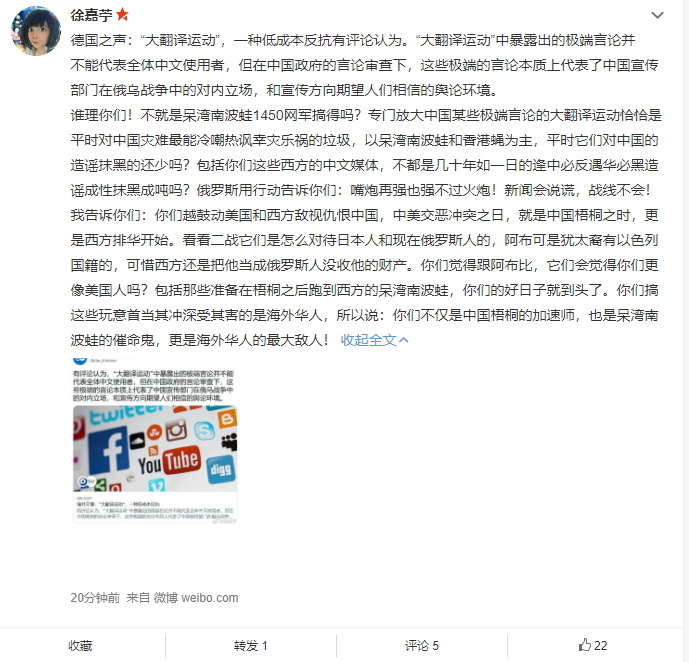Click the Instagram camera icon in image

pos(176,430)
